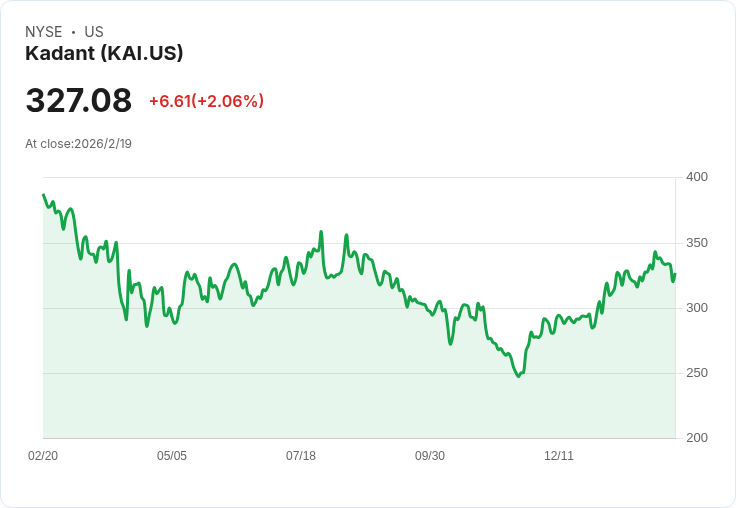This screenshot has width=736, height=508.
Task: Select the 02/20 x-axis date label
Action: [x=43, y=456]
